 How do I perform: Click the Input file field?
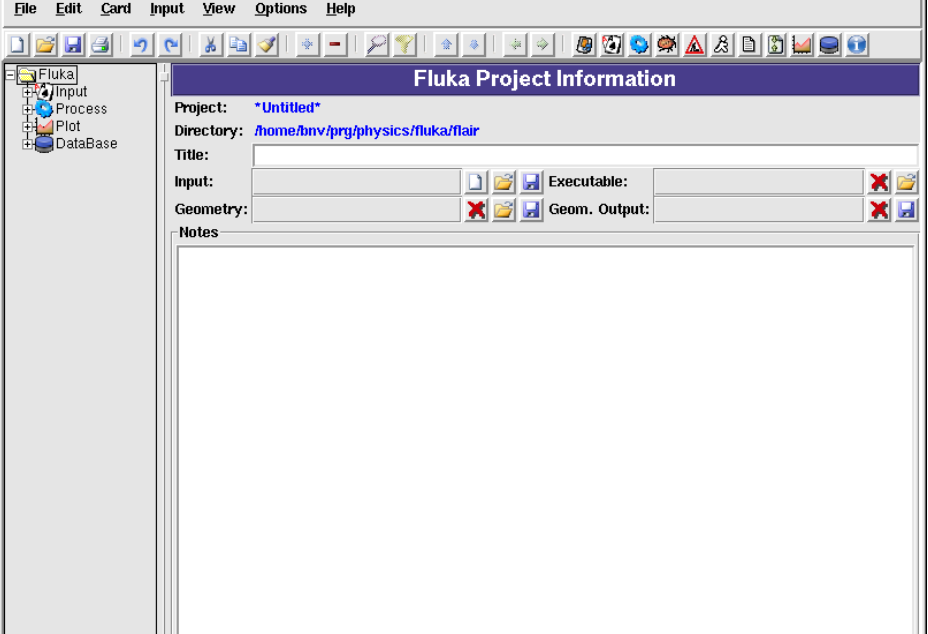pos(356,182)
